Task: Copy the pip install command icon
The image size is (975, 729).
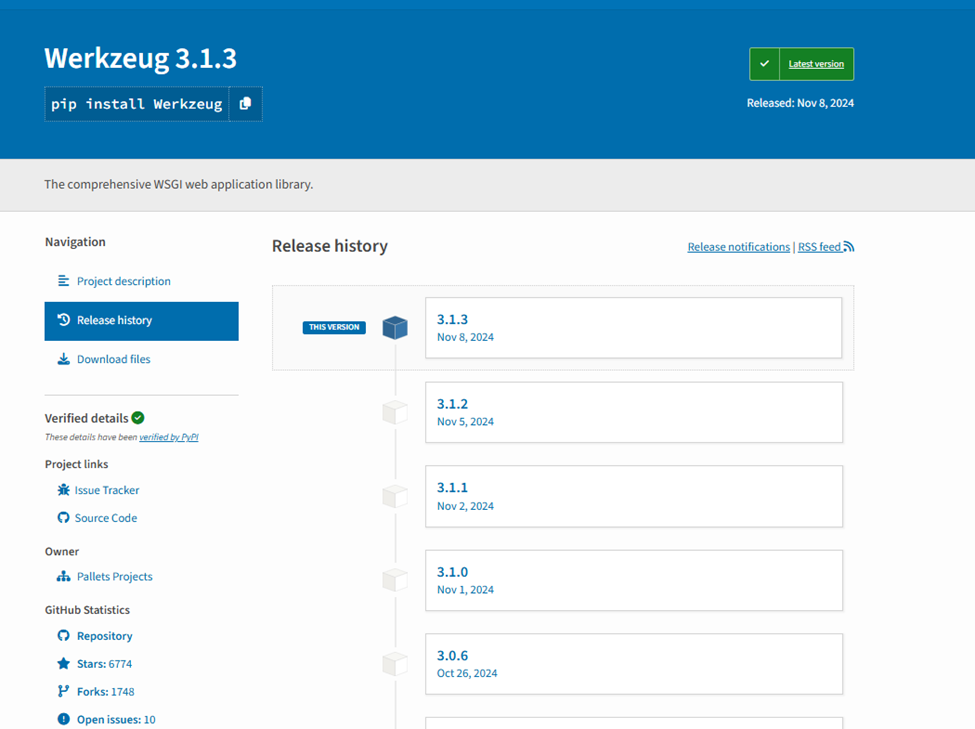Action: pyautogui.click(x=246, y=104)
